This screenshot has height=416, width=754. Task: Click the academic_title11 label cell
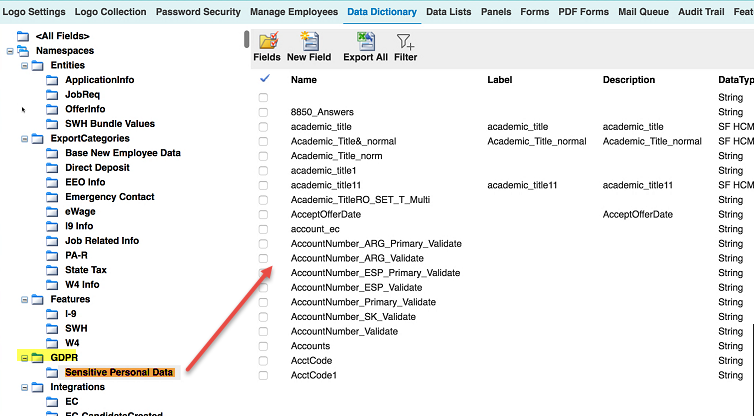[x=522, y=185]
